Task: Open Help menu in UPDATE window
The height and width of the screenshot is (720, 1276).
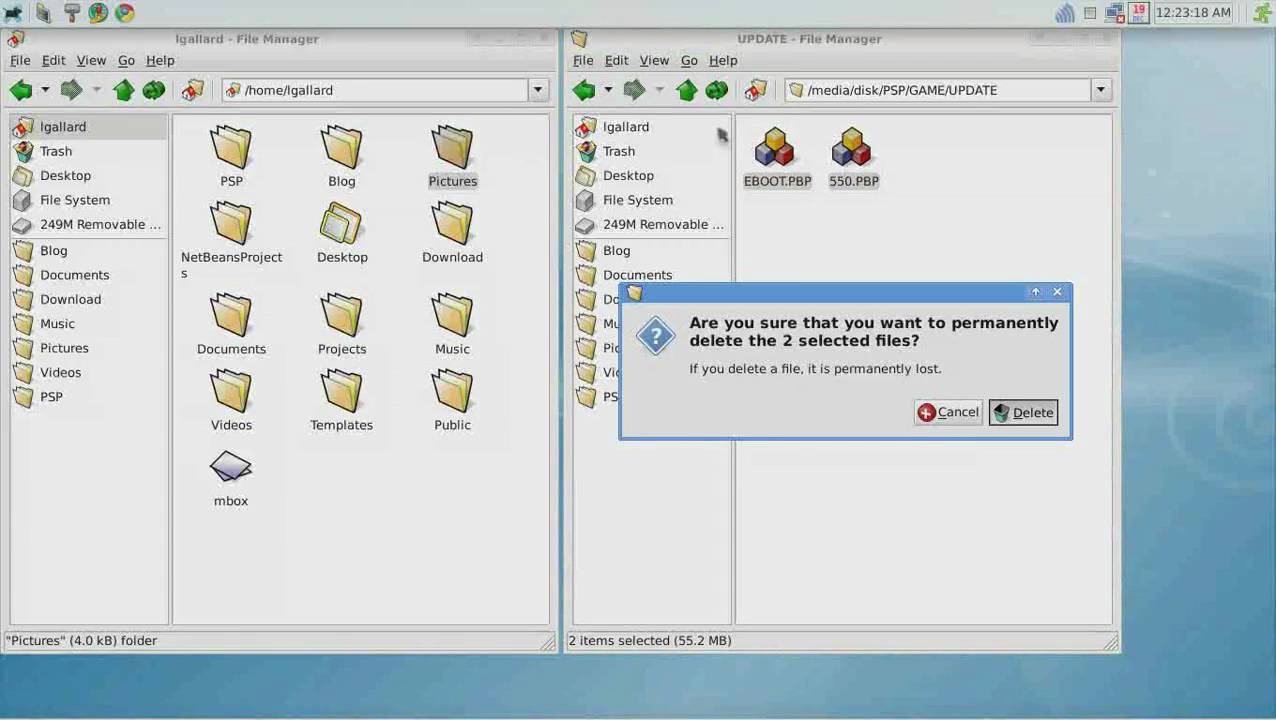Action: click(723, 60)
